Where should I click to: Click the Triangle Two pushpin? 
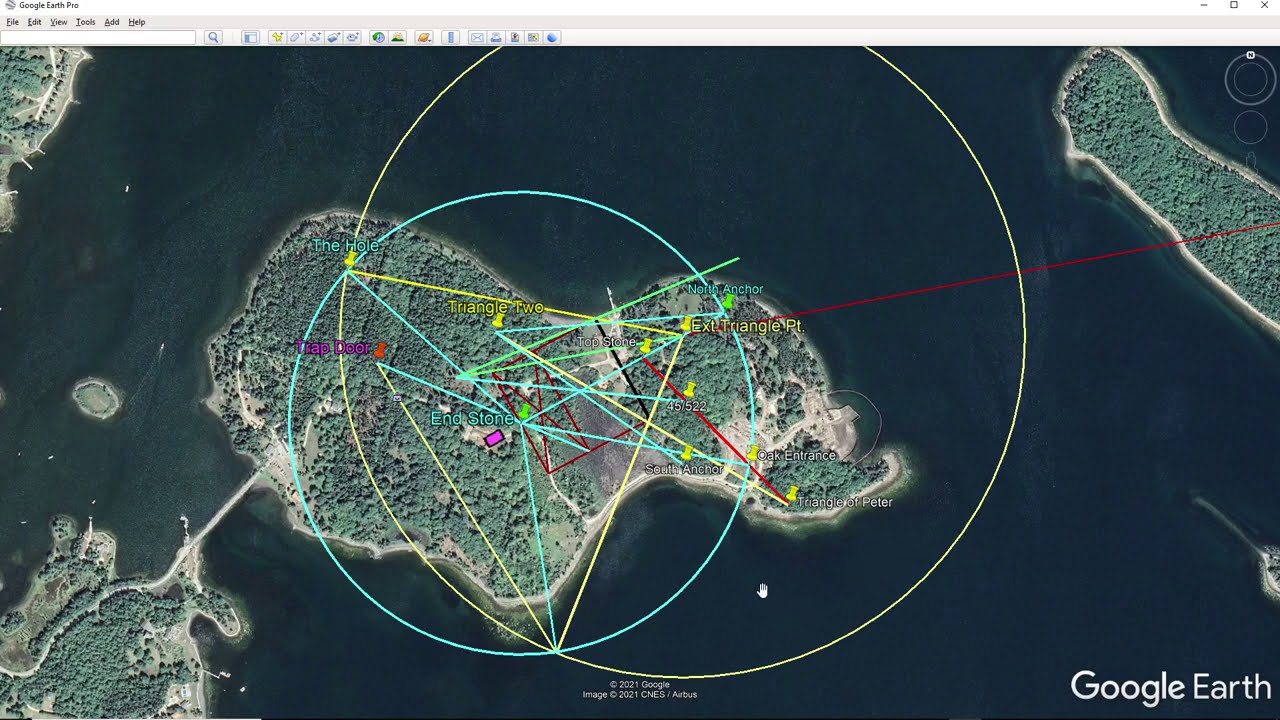pyautogui.click(x=499, y=322)
